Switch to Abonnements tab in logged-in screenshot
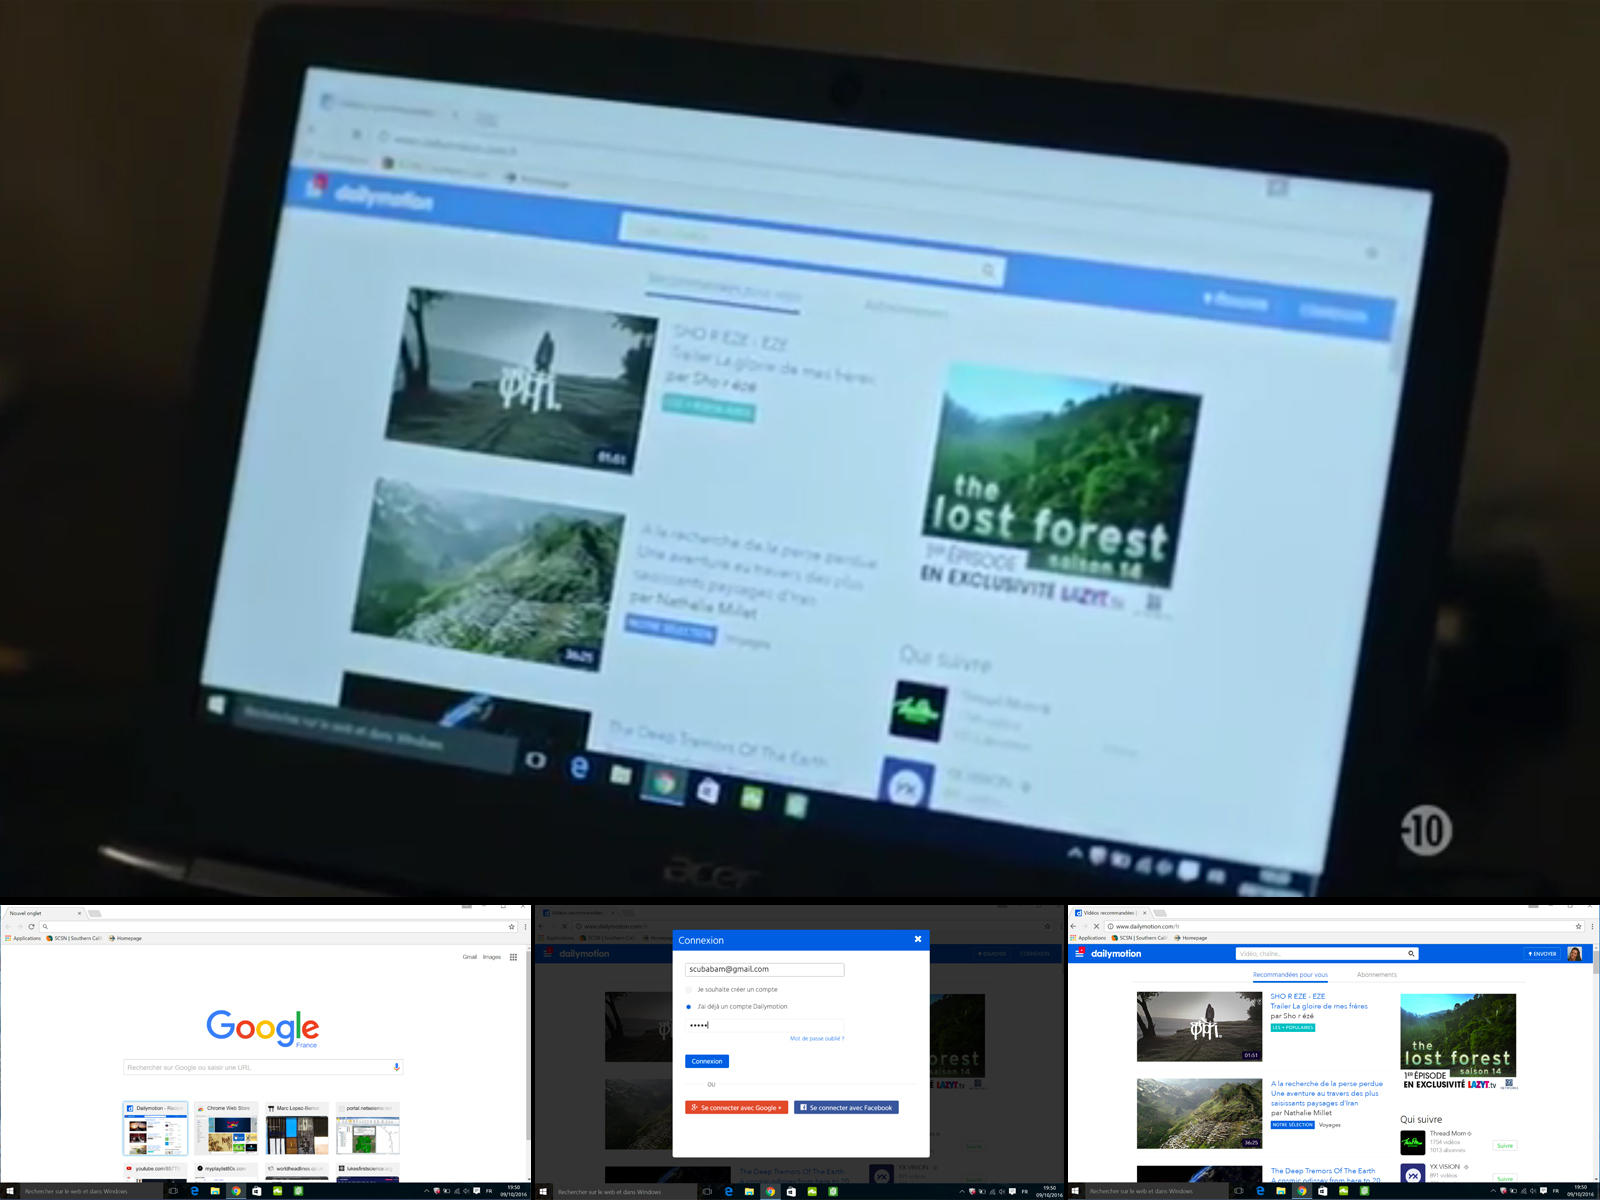1600x1200 pixels. 1377,974
